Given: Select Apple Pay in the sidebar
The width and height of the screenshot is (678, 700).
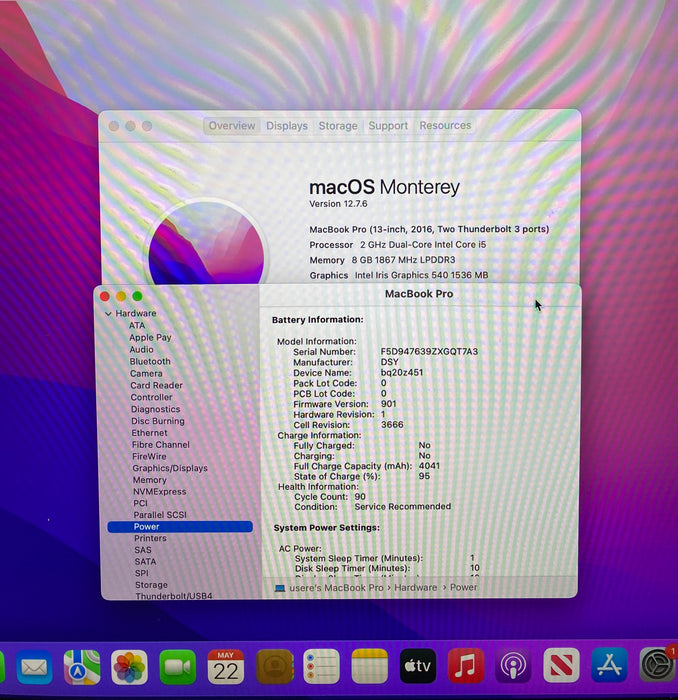Looking at the screenshot, I should point(150,338).
